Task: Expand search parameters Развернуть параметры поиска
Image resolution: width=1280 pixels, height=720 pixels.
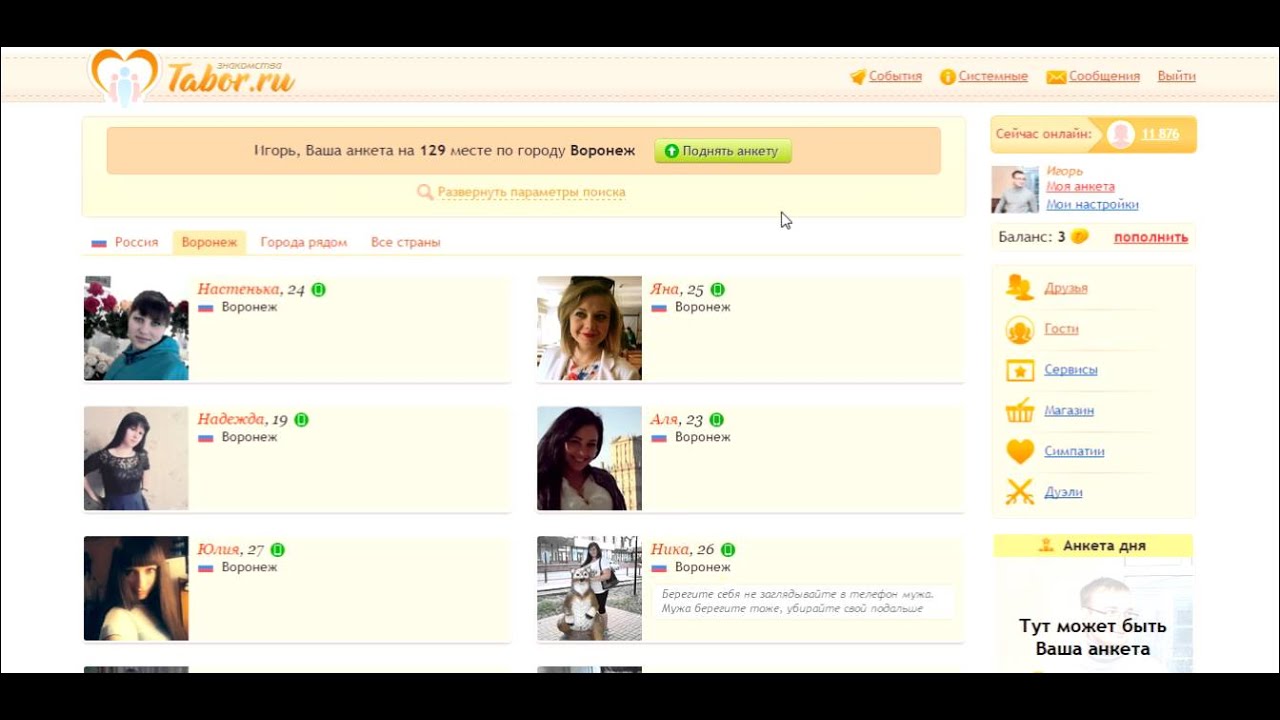Action: 531,192
